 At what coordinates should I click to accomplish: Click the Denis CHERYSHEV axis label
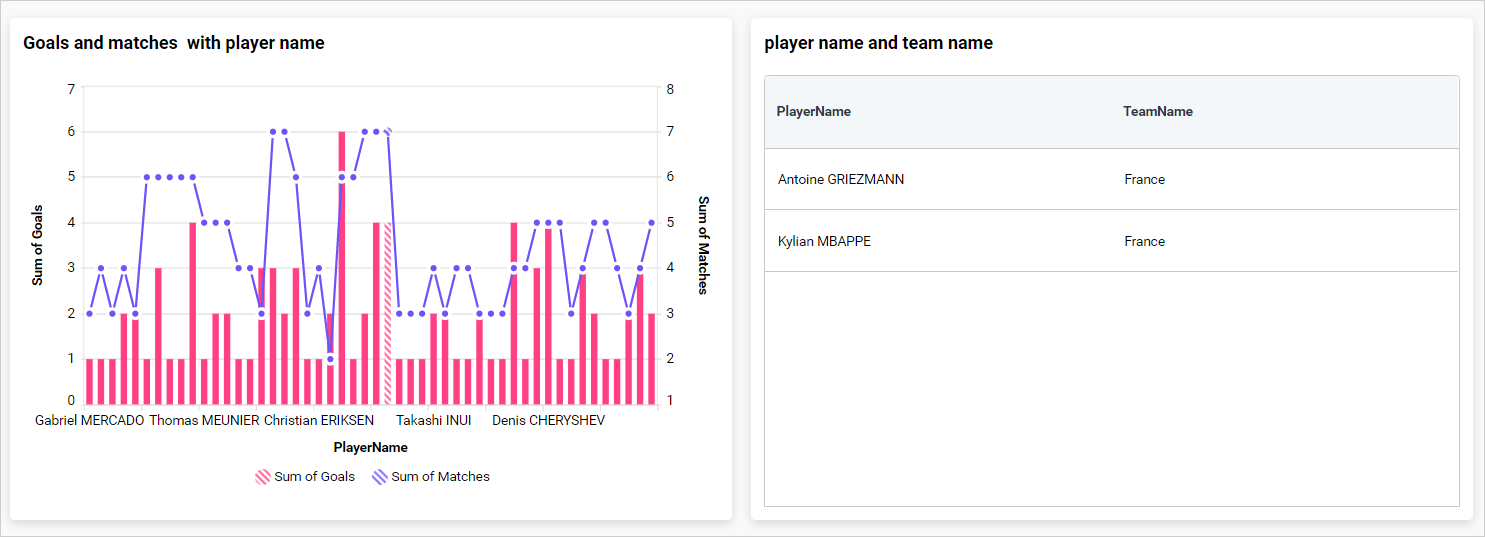[x=548, y=421]
